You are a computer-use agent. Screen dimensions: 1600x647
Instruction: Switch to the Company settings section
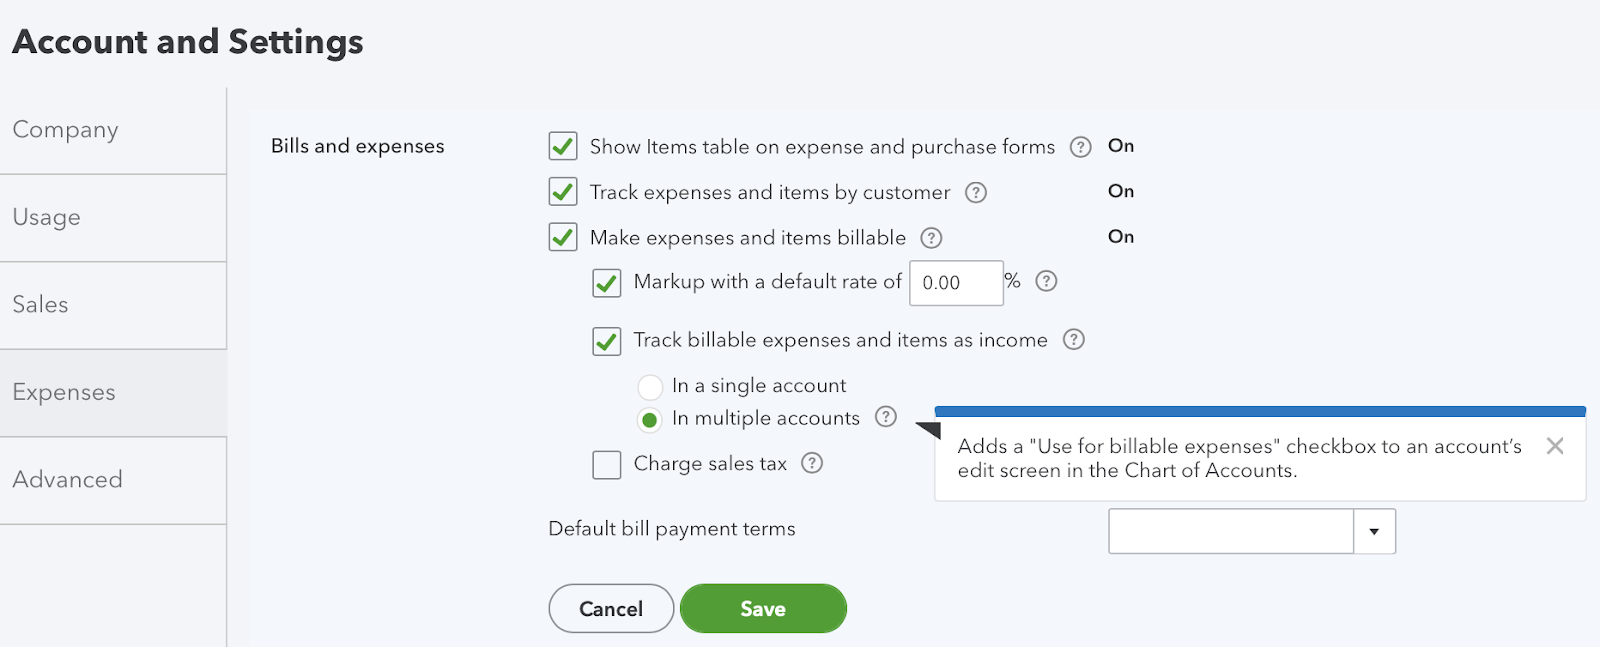65,130
